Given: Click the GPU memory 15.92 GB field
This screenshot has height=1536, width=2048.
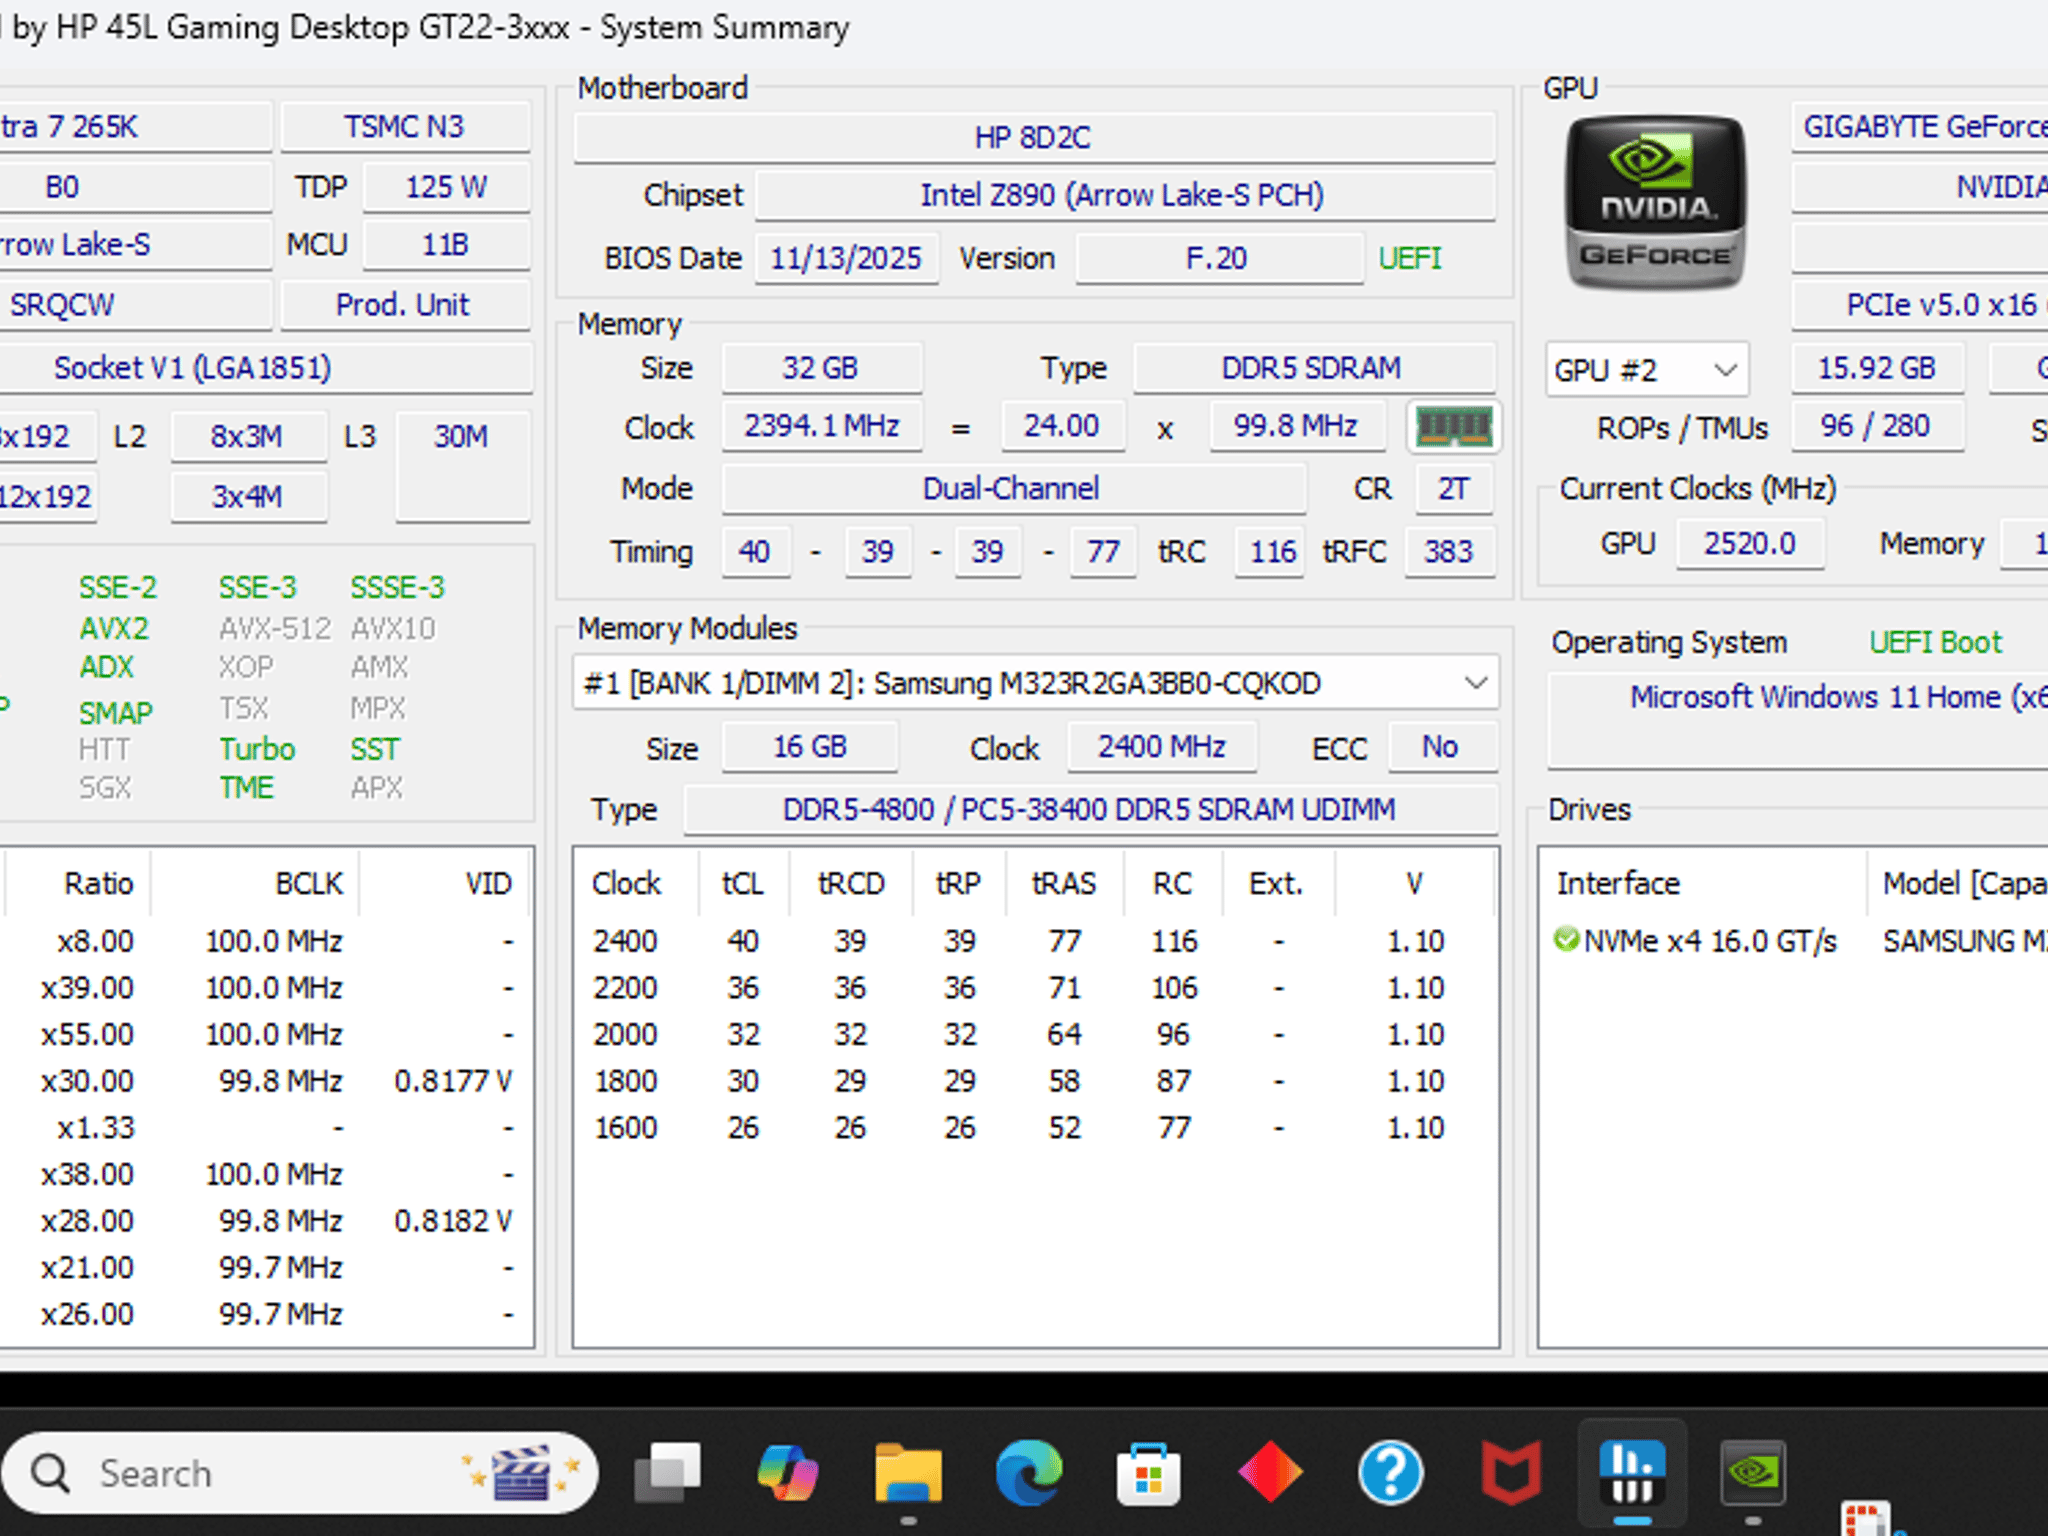Looking at the screenshot, I should tap(1877, 368).
